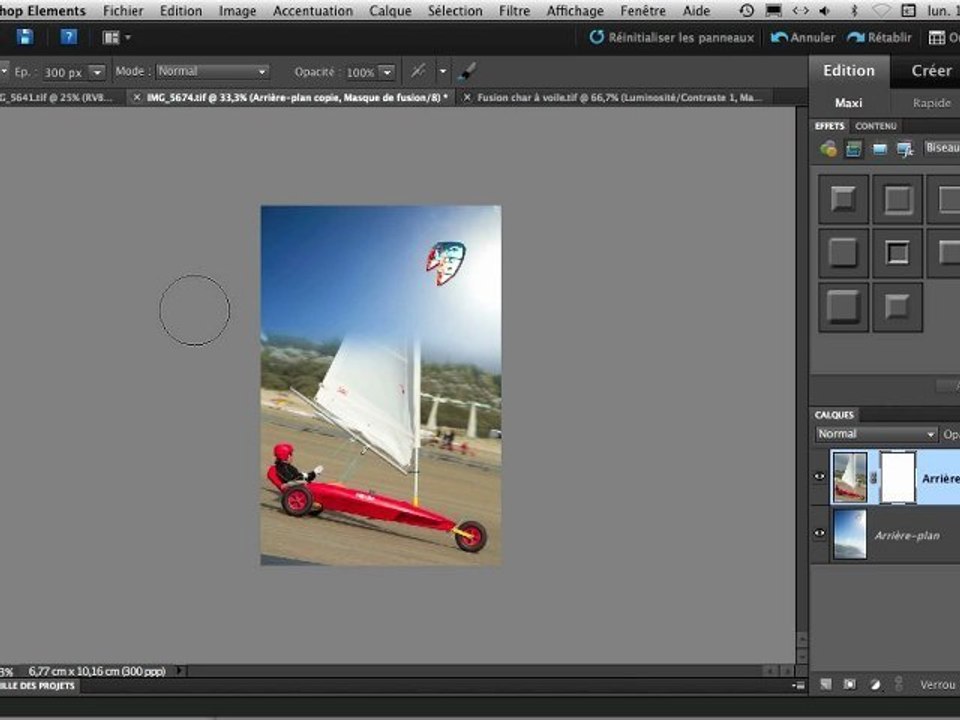Create adjustment layer using half-circle icon
Image resolution: width=960 pixels, height=720 pixels.
[x=874, y=685]
